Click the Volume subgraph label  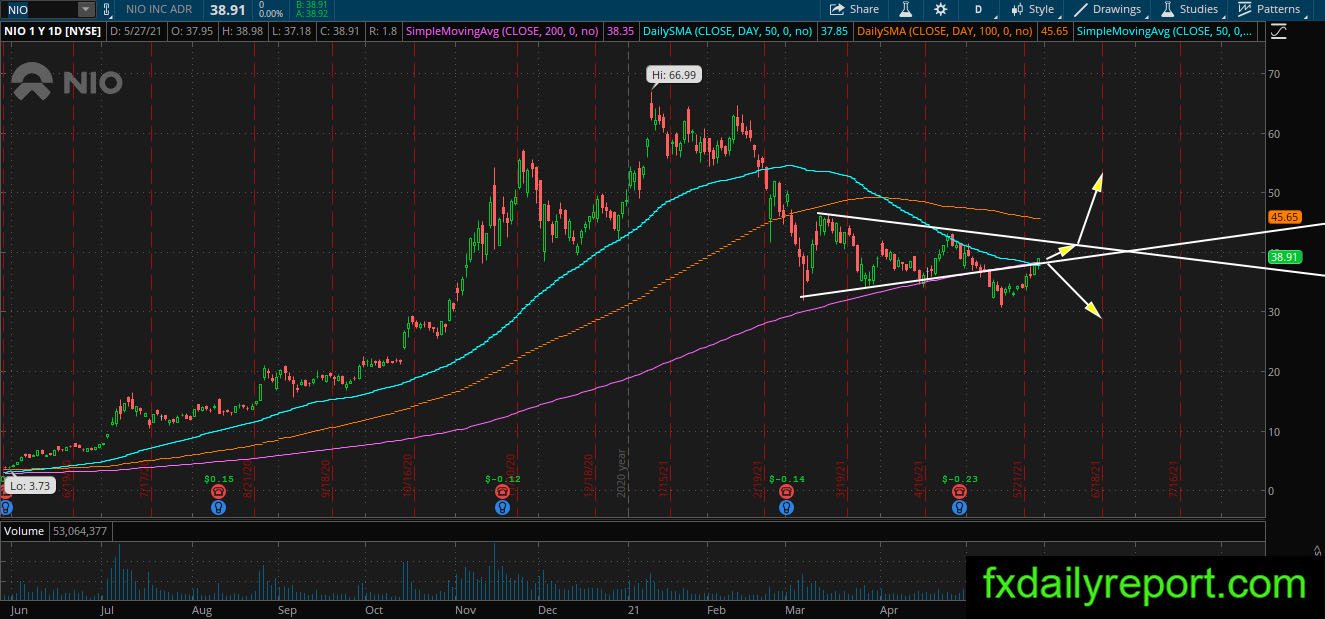(24, 531)
